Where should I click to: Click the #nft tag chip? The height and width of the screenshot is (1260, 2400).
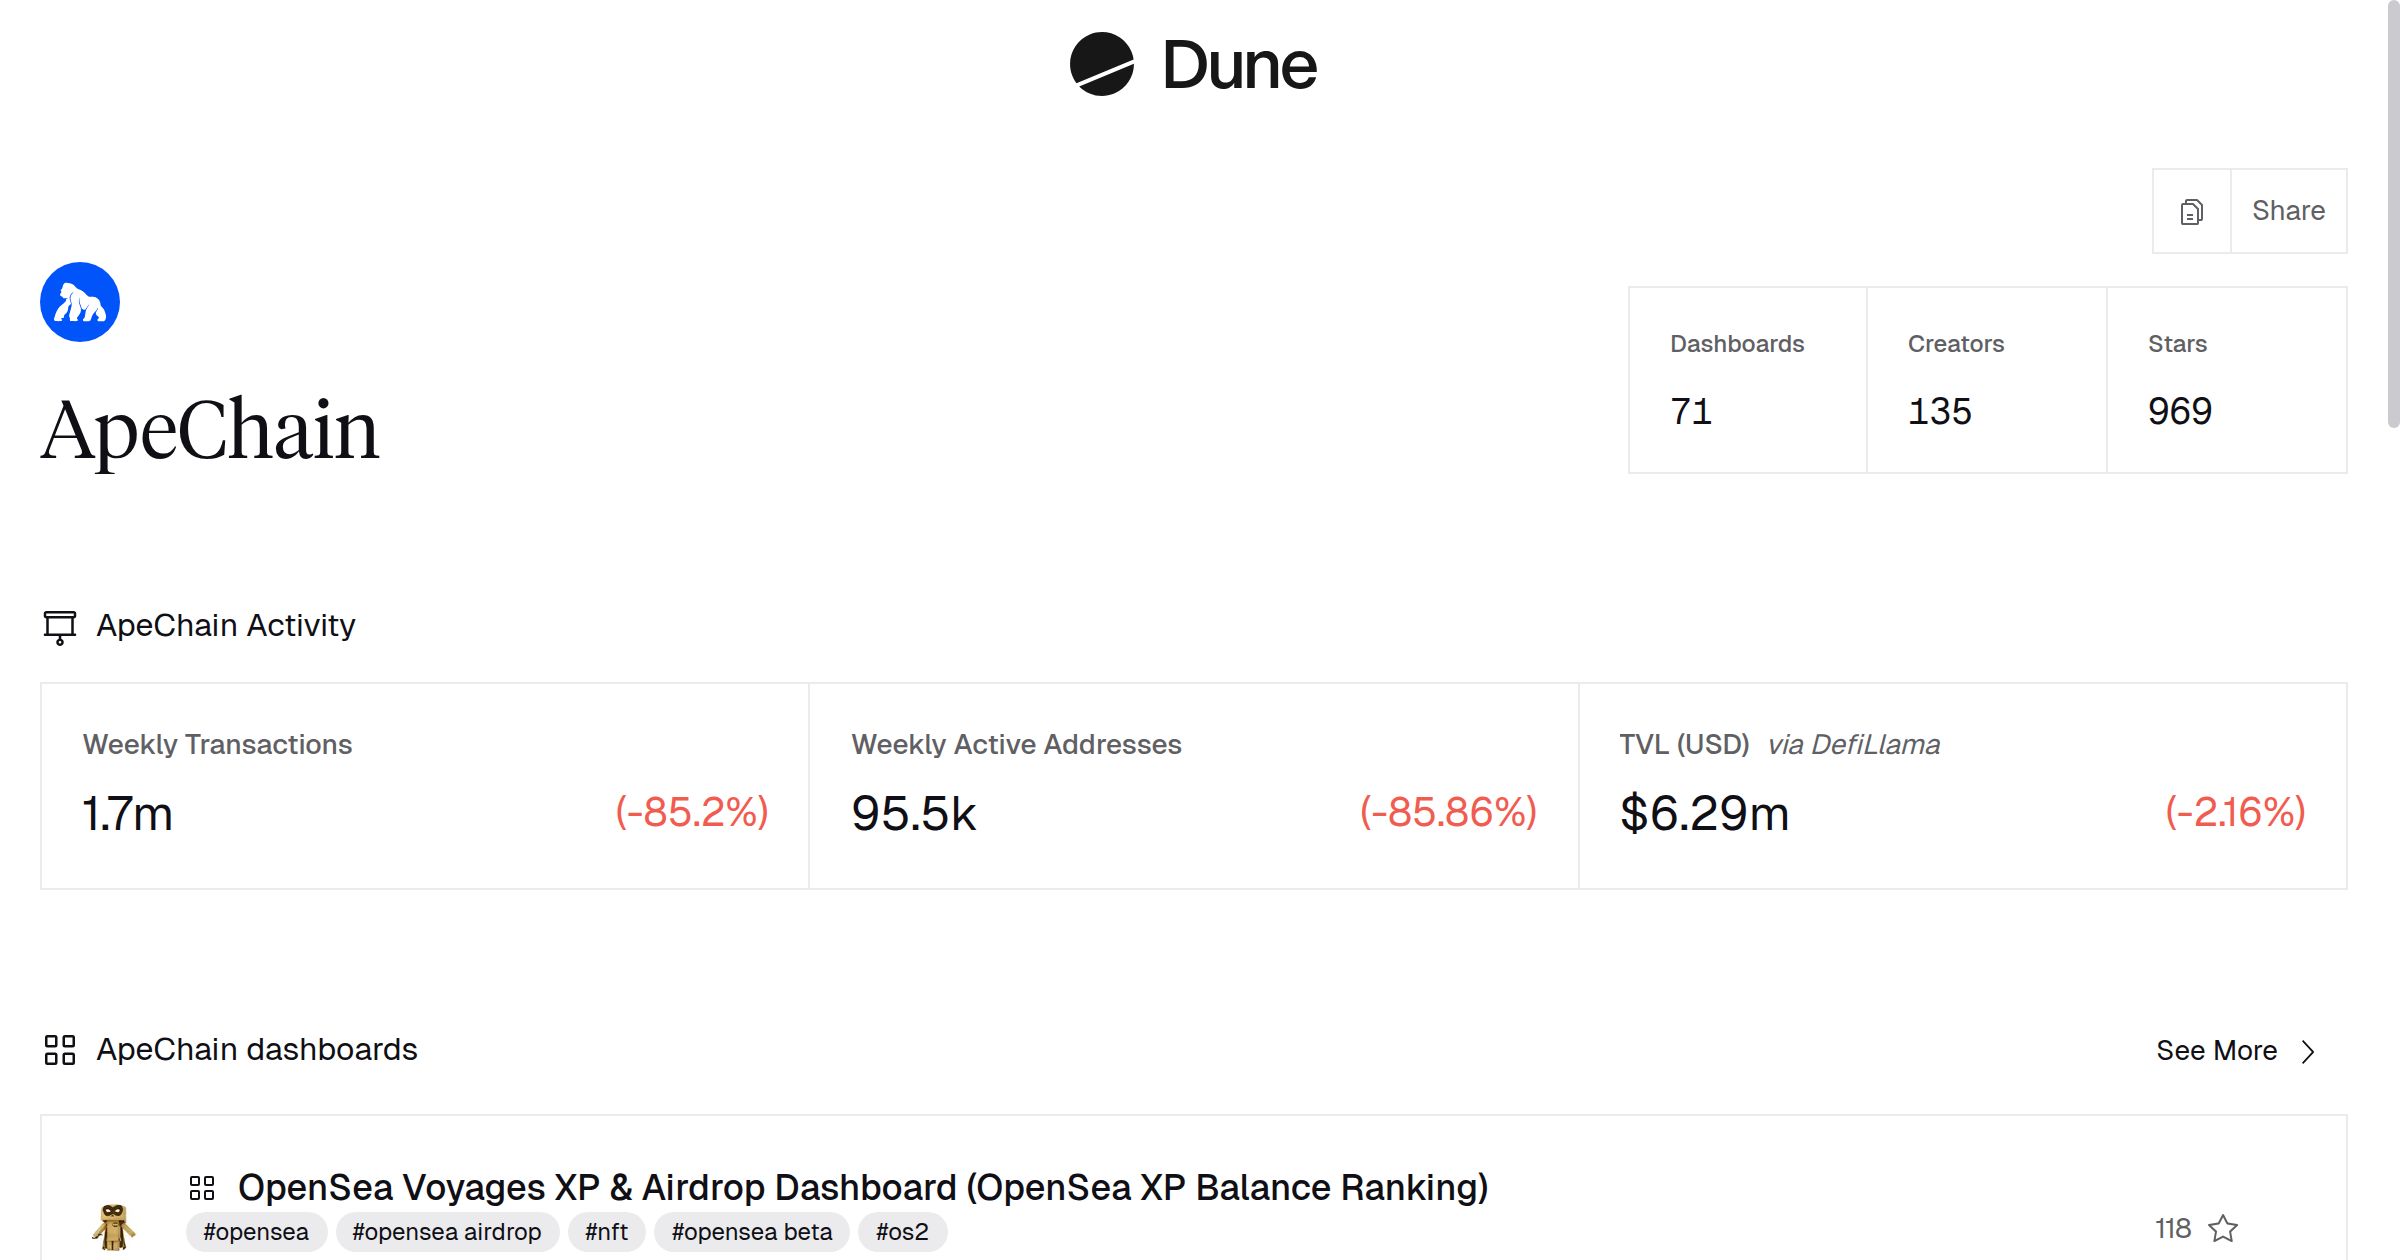click(x=606, y=1232)
